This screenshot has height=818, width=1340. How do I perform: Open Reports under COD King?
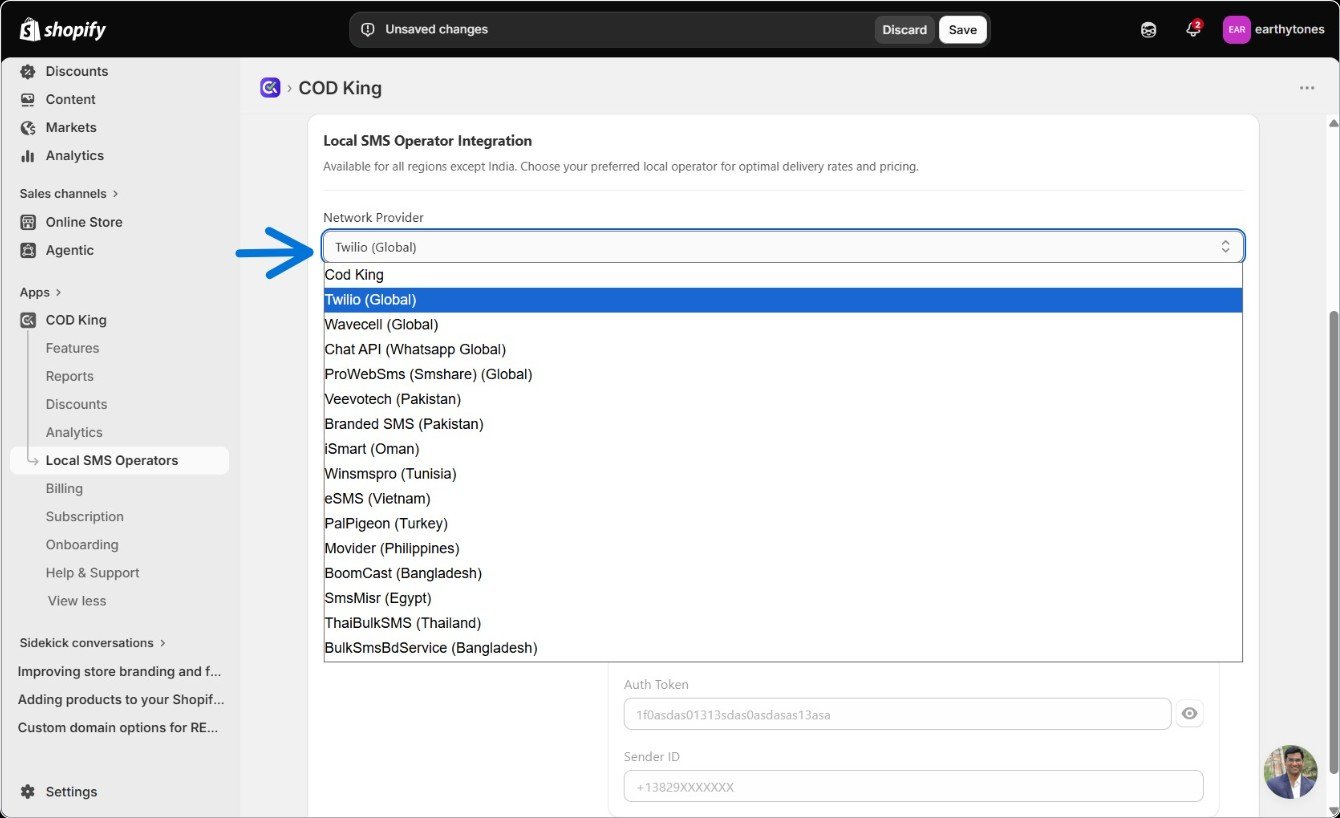pos(69,376)
